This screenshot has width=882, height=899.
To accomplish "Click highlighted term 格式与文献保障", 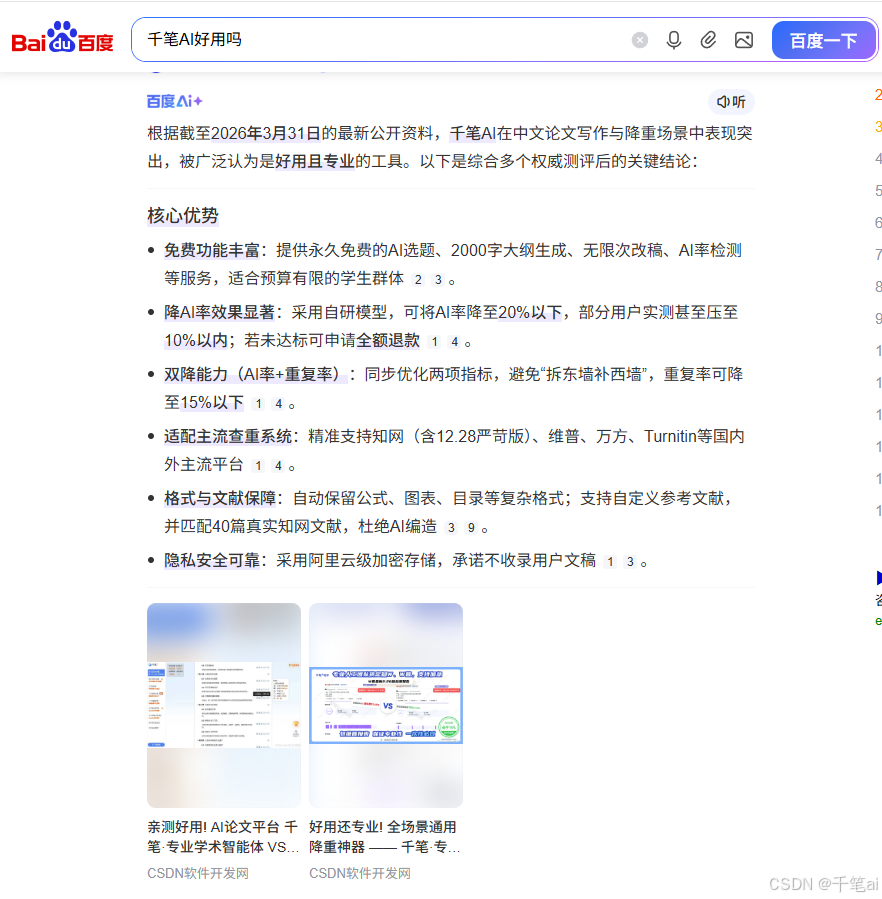I will click(x=220, y=498).
